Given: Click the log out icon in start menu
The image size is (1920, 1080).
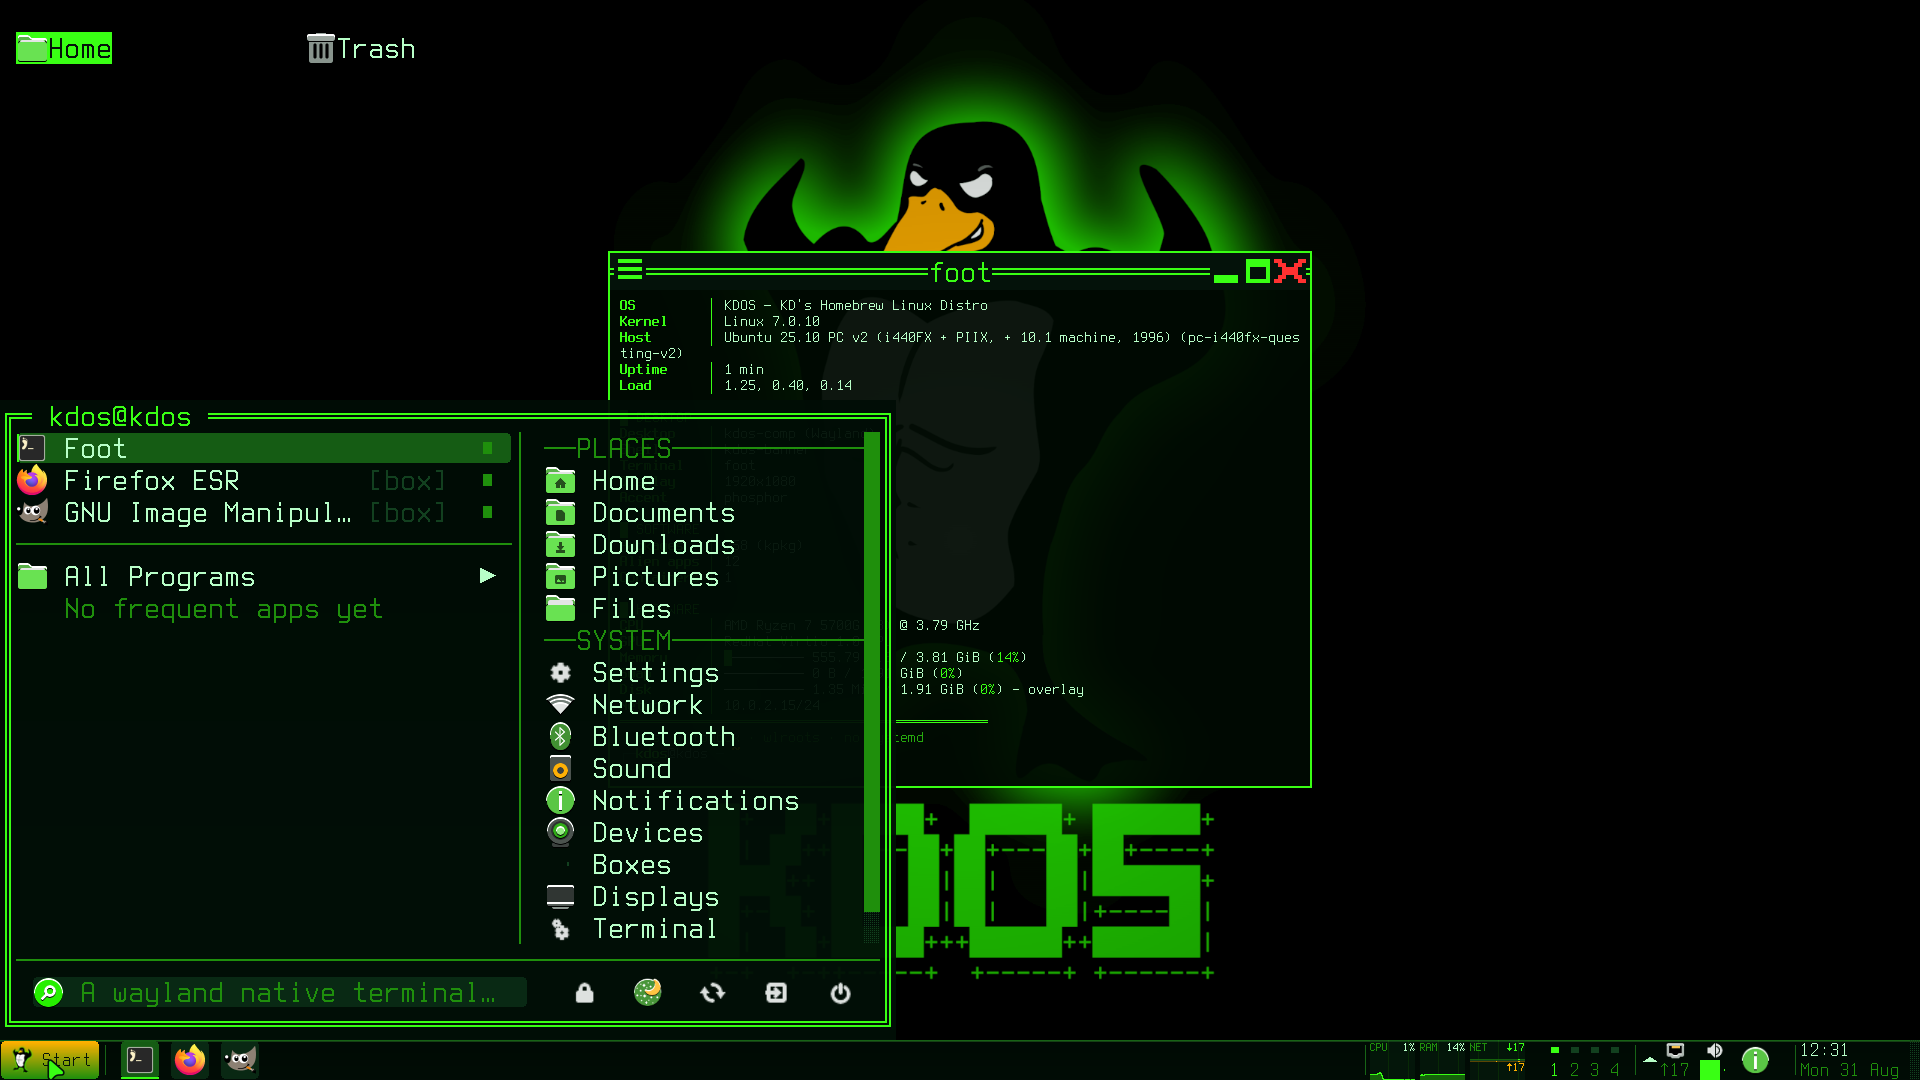Looking at the screenshot, I should [776, 992].
